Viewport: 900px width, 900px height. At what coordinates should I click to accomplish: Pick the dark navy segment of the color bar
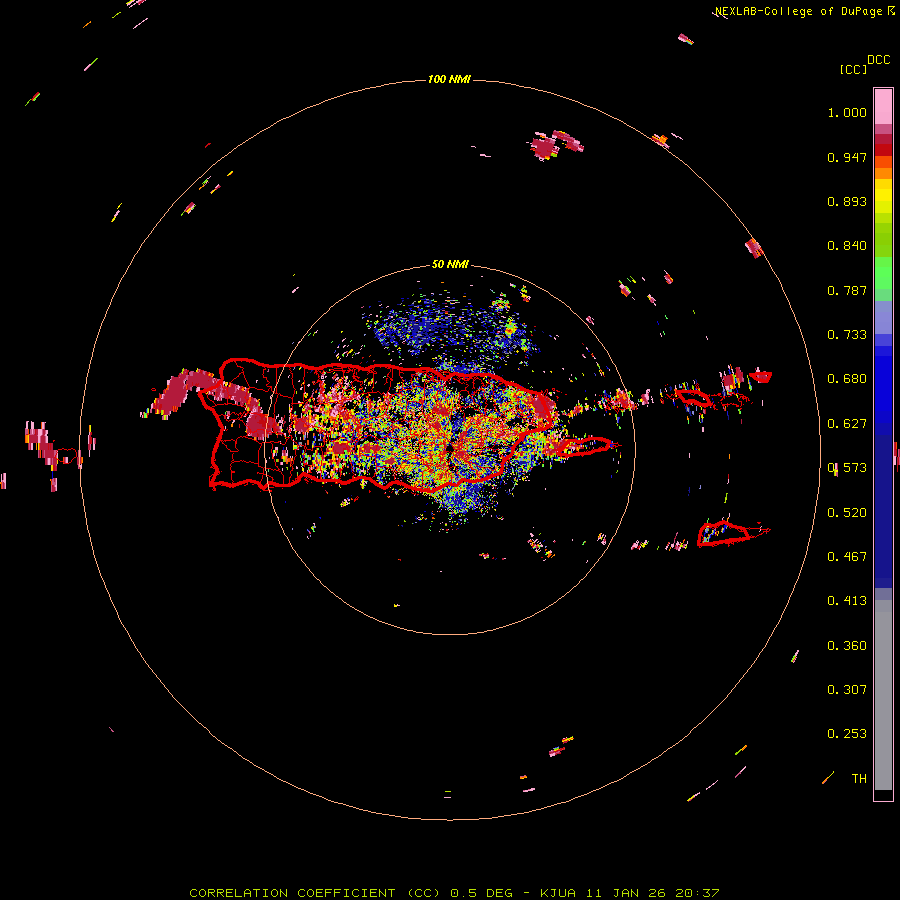click(x=883, y=511)
